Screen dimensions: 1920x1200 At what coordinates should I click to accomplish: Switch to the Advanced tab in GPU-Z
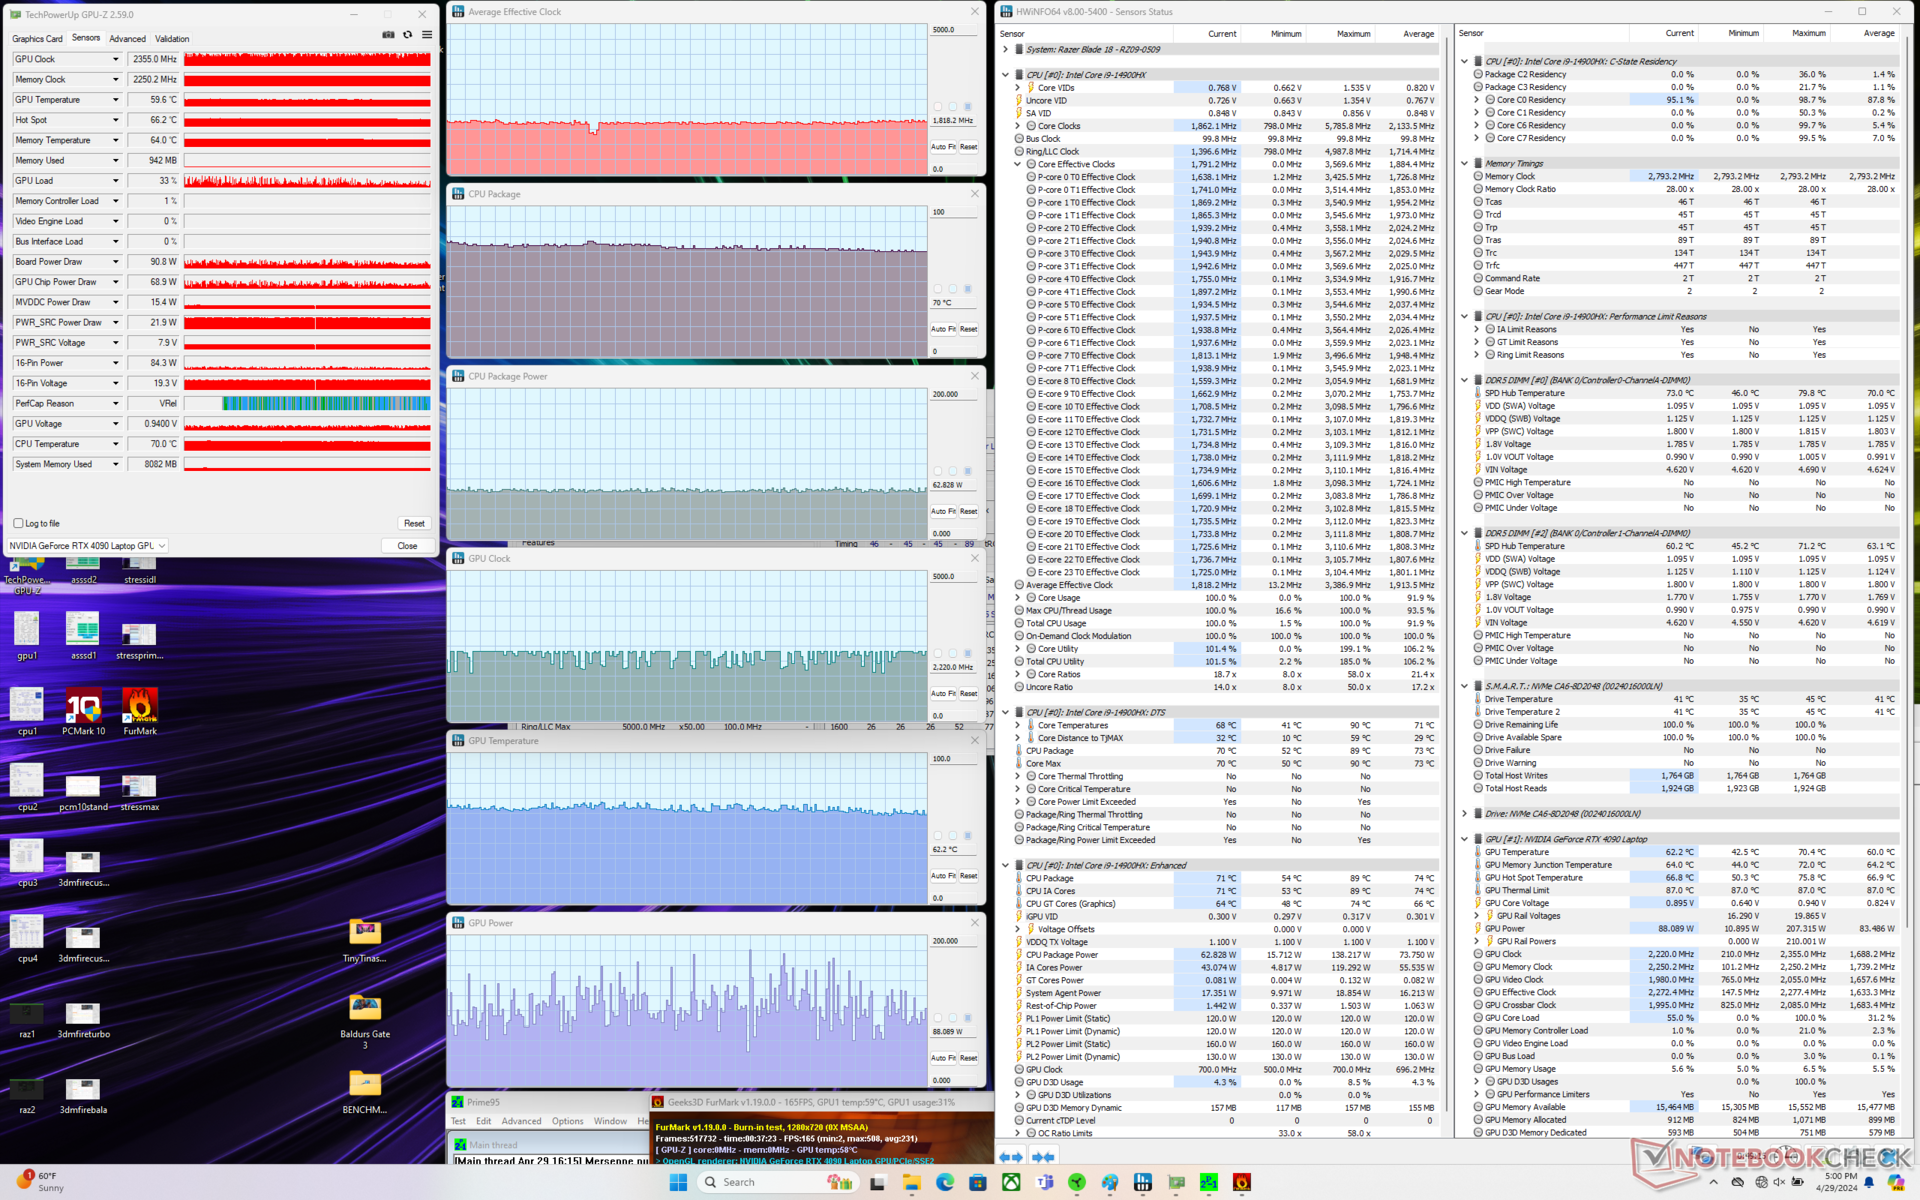coord(127,39)
